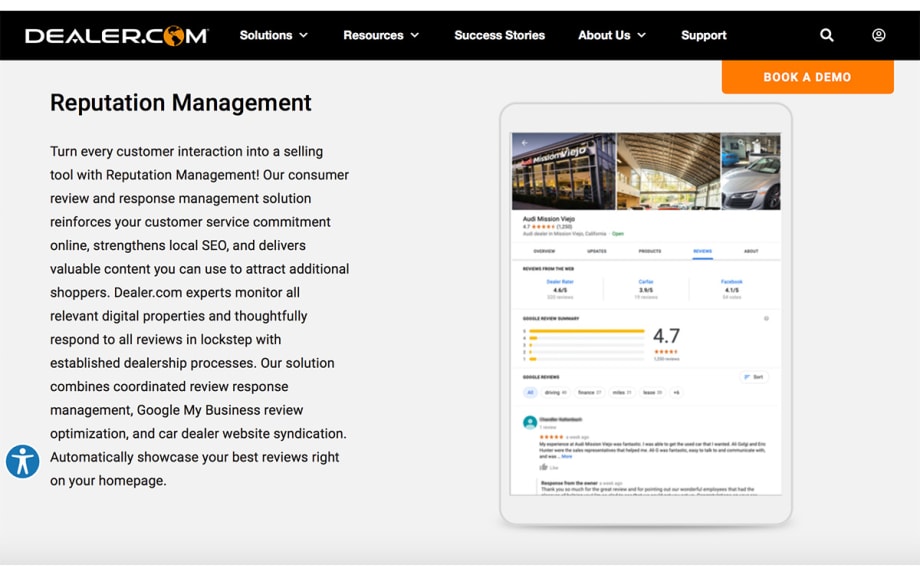Open the Success Stories page

point(499,35)
